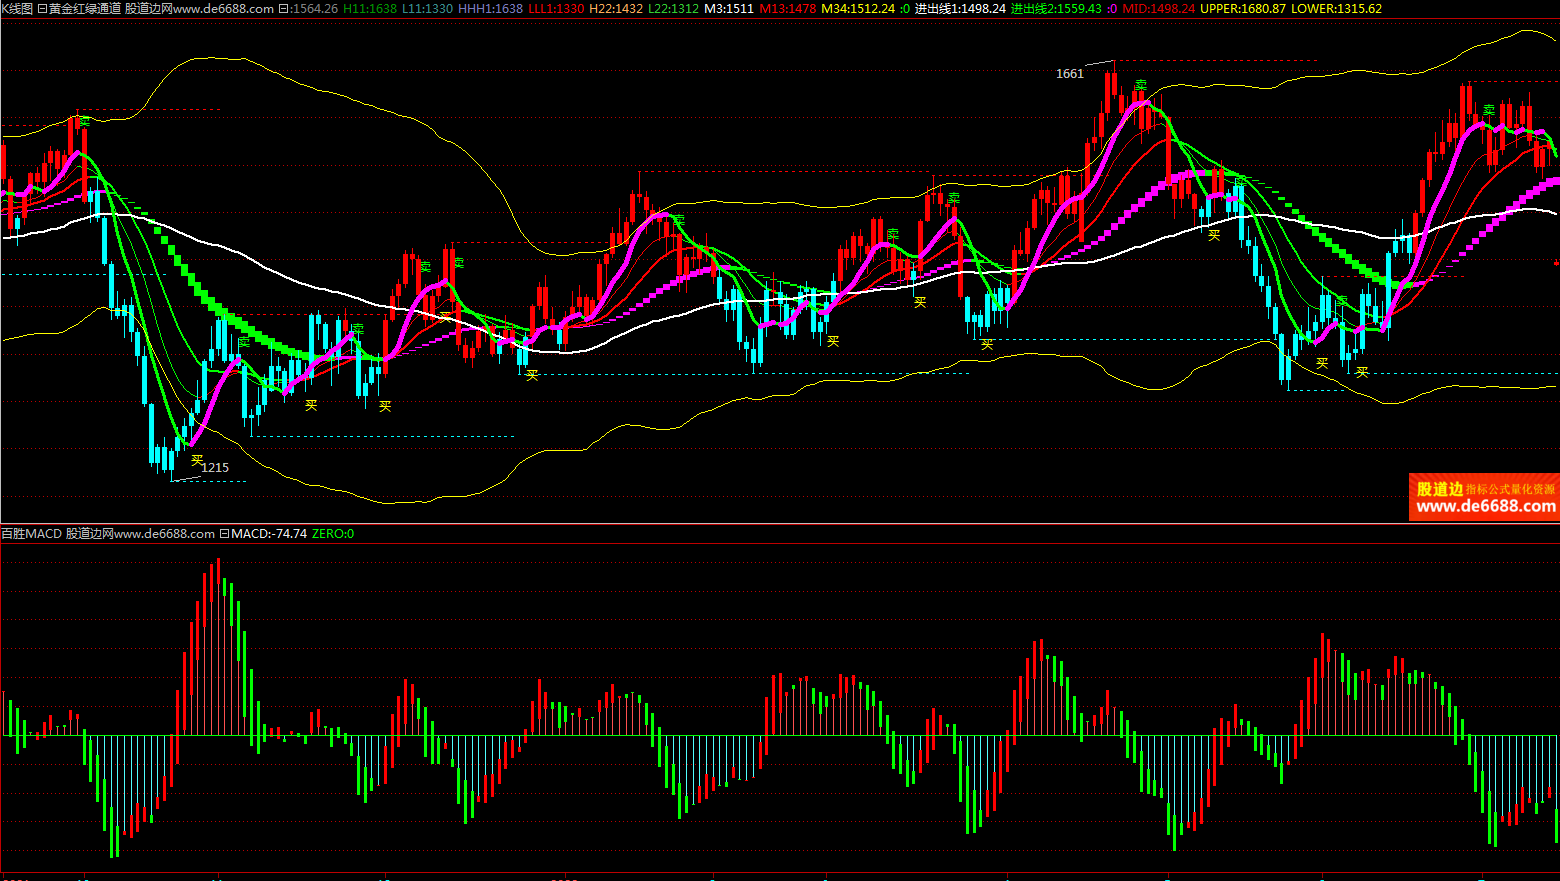Click the red MID:1498.24 readout
Screen dimensions: 1560x881
1158,8
